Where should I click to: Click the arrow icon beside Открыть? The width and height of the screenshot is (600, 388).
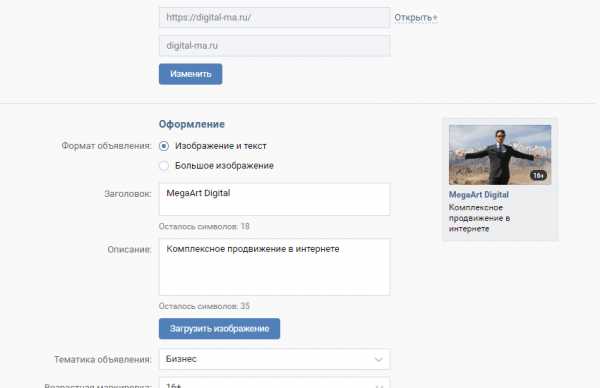(x=435, y=18)
